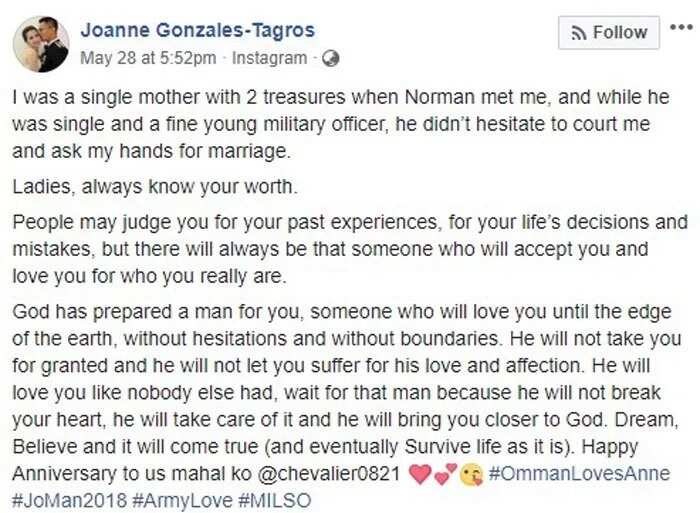Open the Joanne Gonzales-Tagros profile name link
This screenshot has width=700, height=513.
tap(198, 30)
